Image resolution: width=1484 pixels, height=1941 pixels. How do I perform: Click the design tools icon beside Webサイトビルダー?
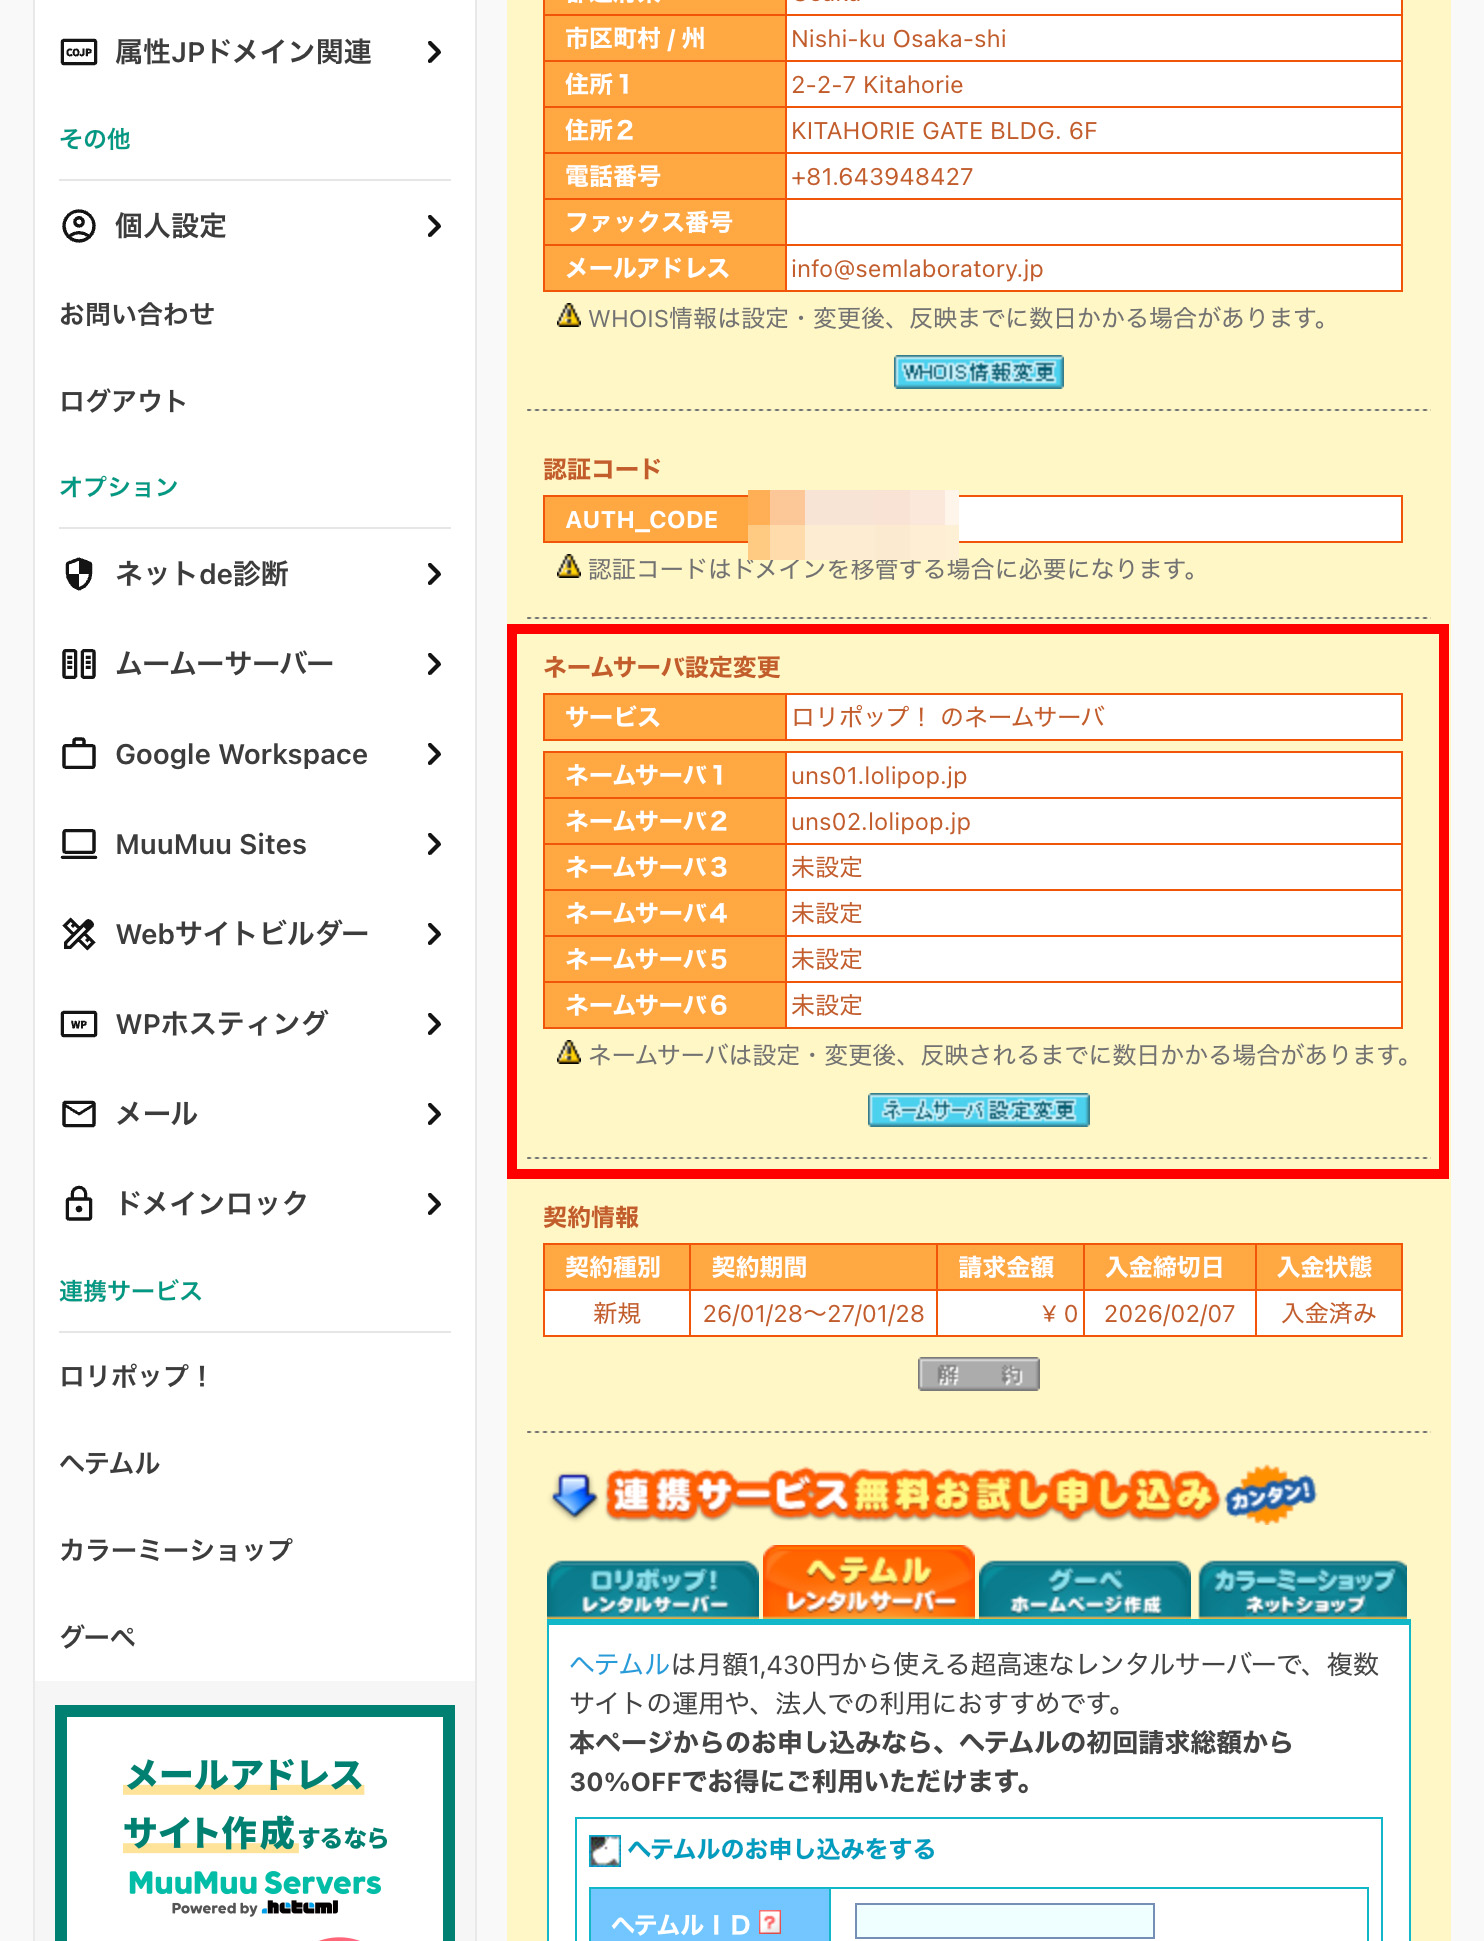tap(79, 934)
